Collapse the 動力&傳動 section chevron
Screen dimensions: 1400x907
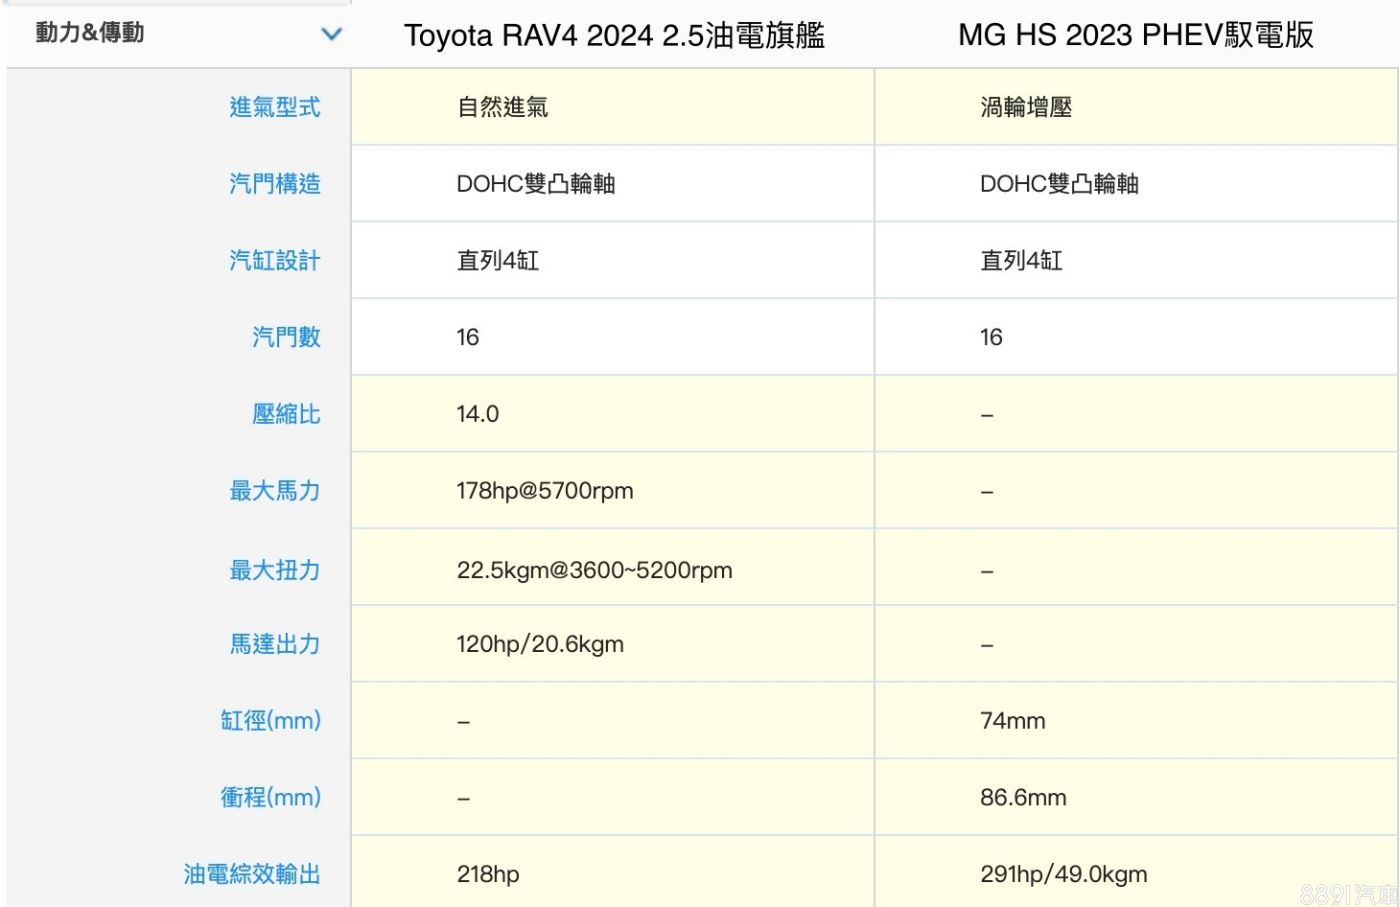(331, 34)
